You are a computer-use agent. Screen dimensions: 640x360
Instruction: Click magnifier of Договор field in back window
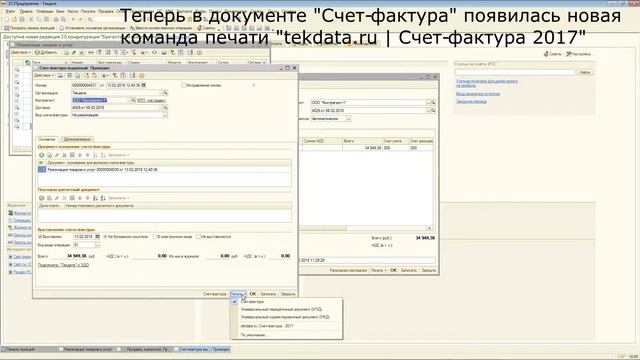(433, 111)
